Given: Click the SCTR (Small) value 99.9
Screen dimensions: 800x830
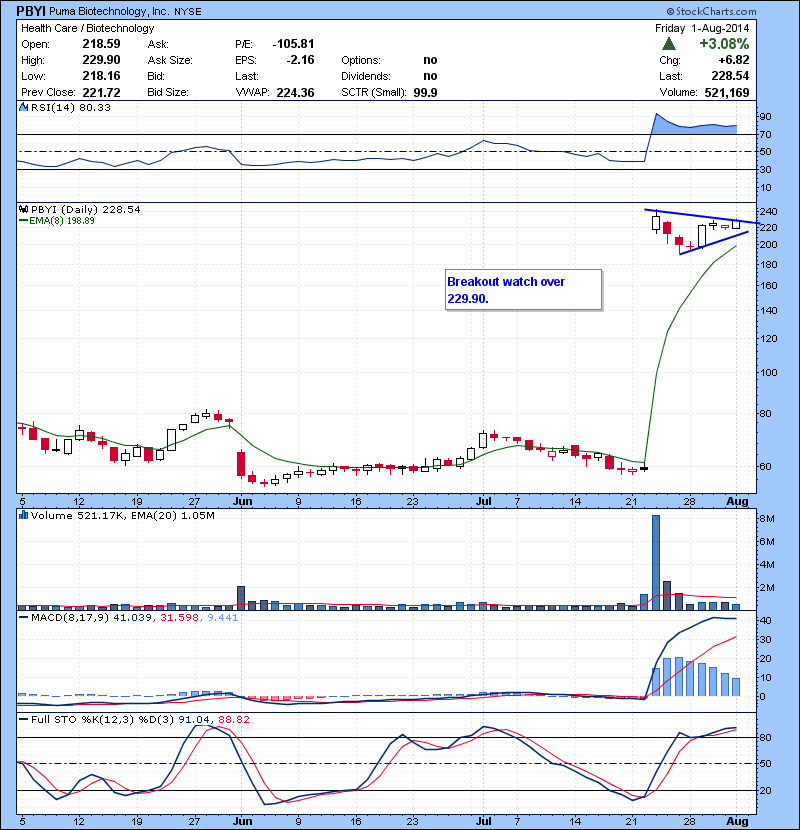Looking at the screenshot, I should pos(425,93).
